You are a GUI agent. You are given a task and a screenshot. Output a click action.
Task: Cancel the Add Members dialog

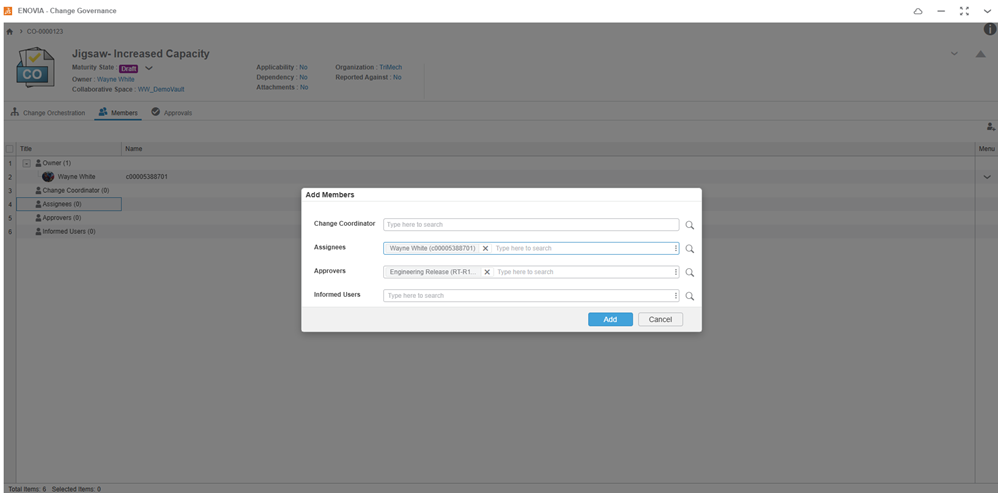(660, 320)
